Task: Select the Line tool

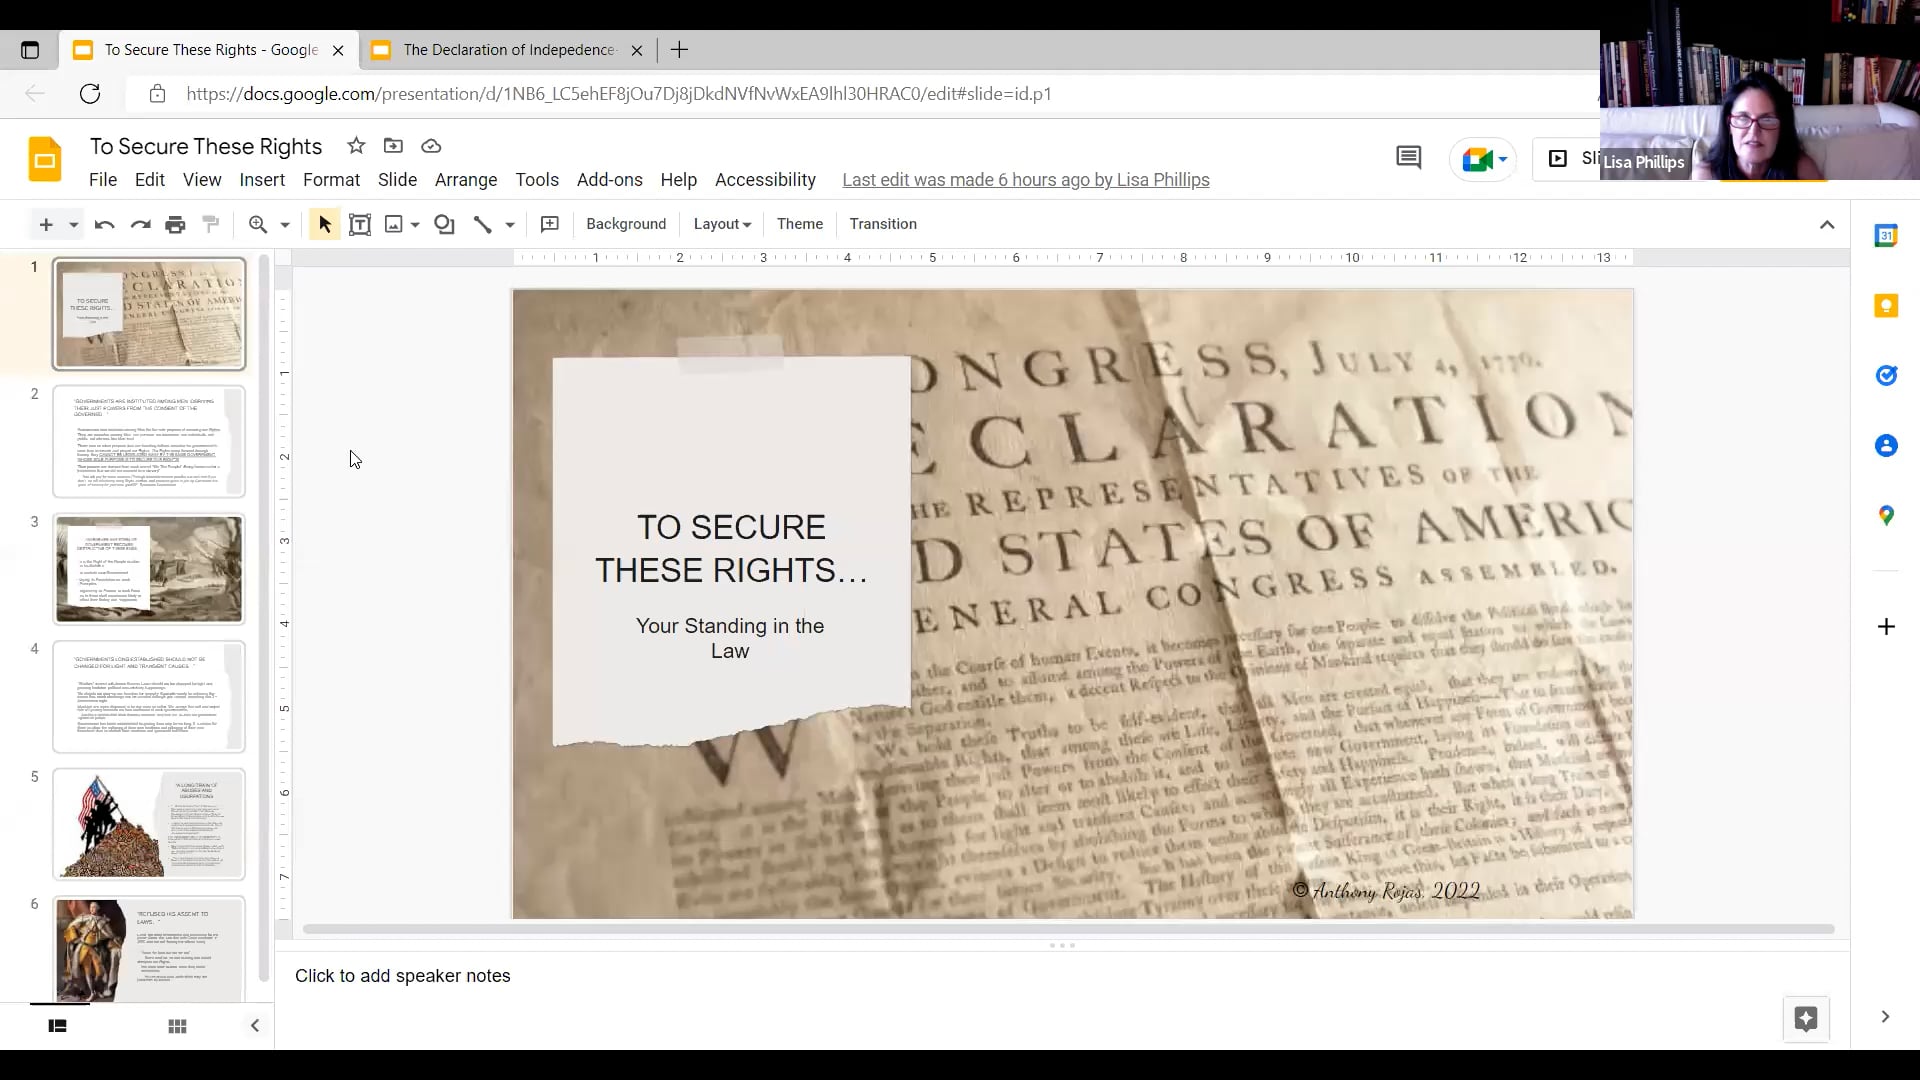Action: pos(483,224)
